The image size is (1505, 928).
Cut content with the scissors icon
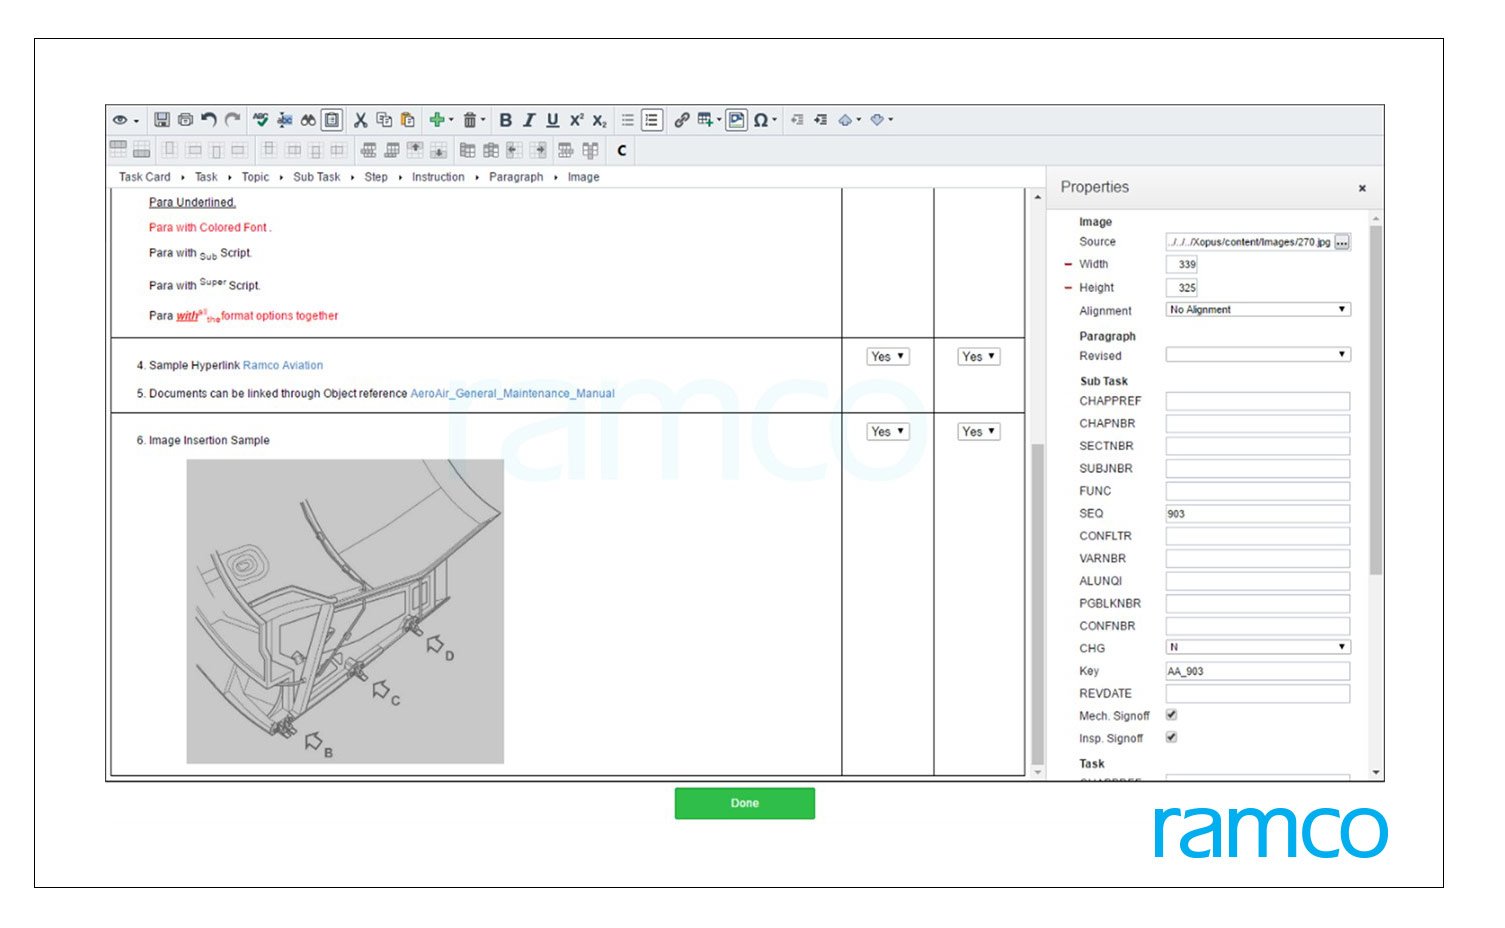click(x=361, y=120)
